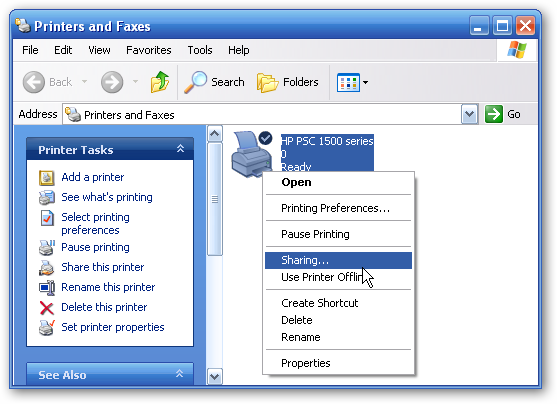Click the scrollbar down arrow in task pane

(x=215, y=377)
